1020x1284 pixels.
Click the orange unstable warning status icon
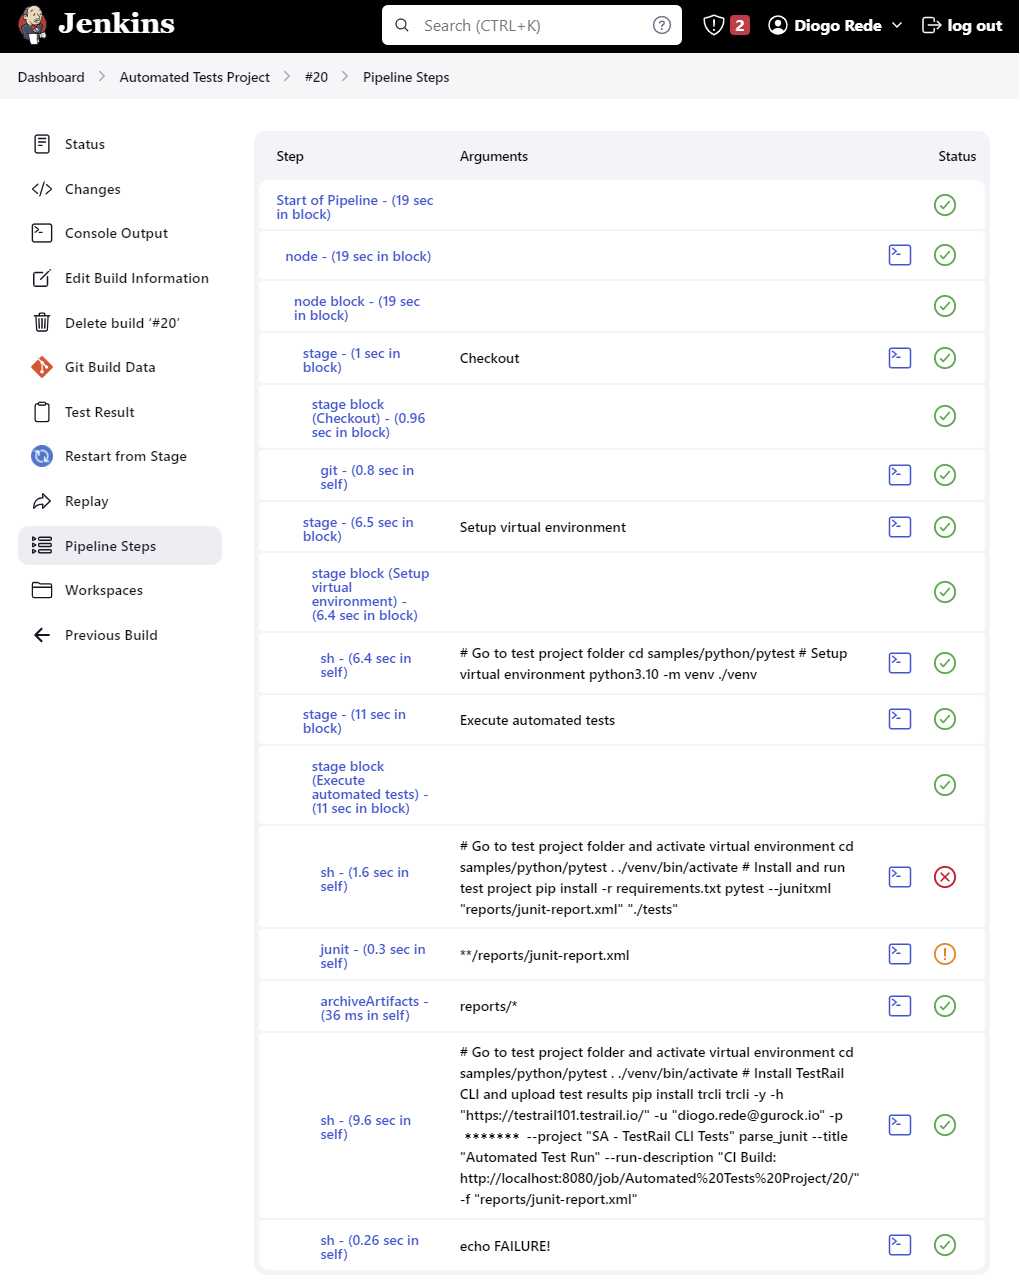point(945,954)
